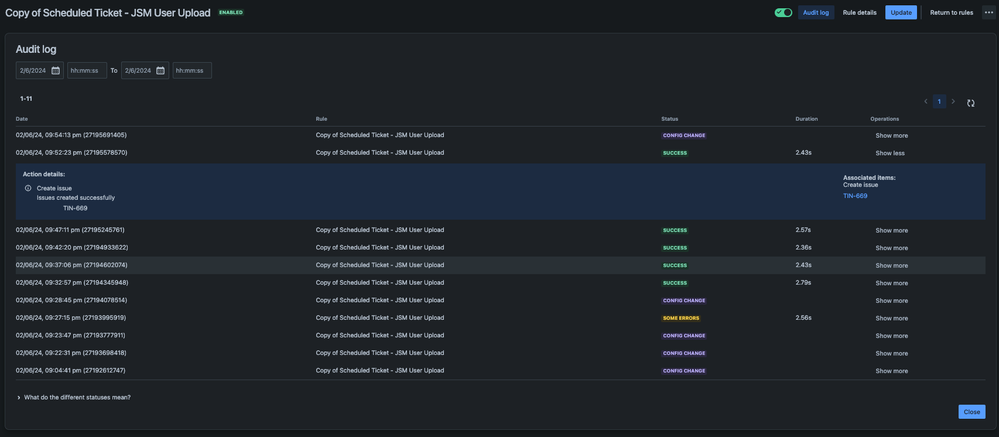Click the 2.36s duration value
This screenshot has width=999, height=437.
click(x=803, y=247)
